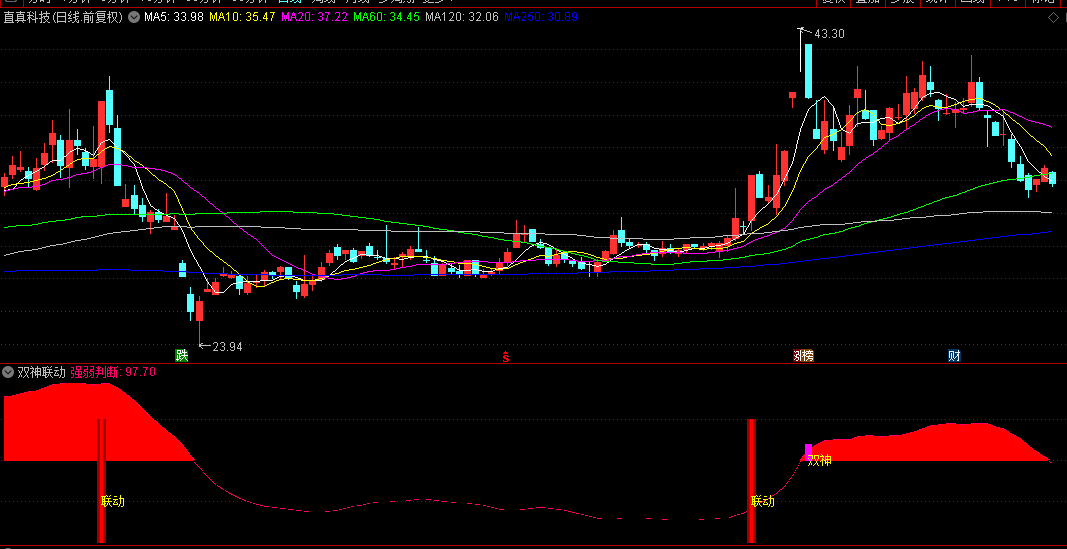Screen dimensions: 1067x549
Task: Select the 直真科技(日线.前复权) title
Action: 63,17
